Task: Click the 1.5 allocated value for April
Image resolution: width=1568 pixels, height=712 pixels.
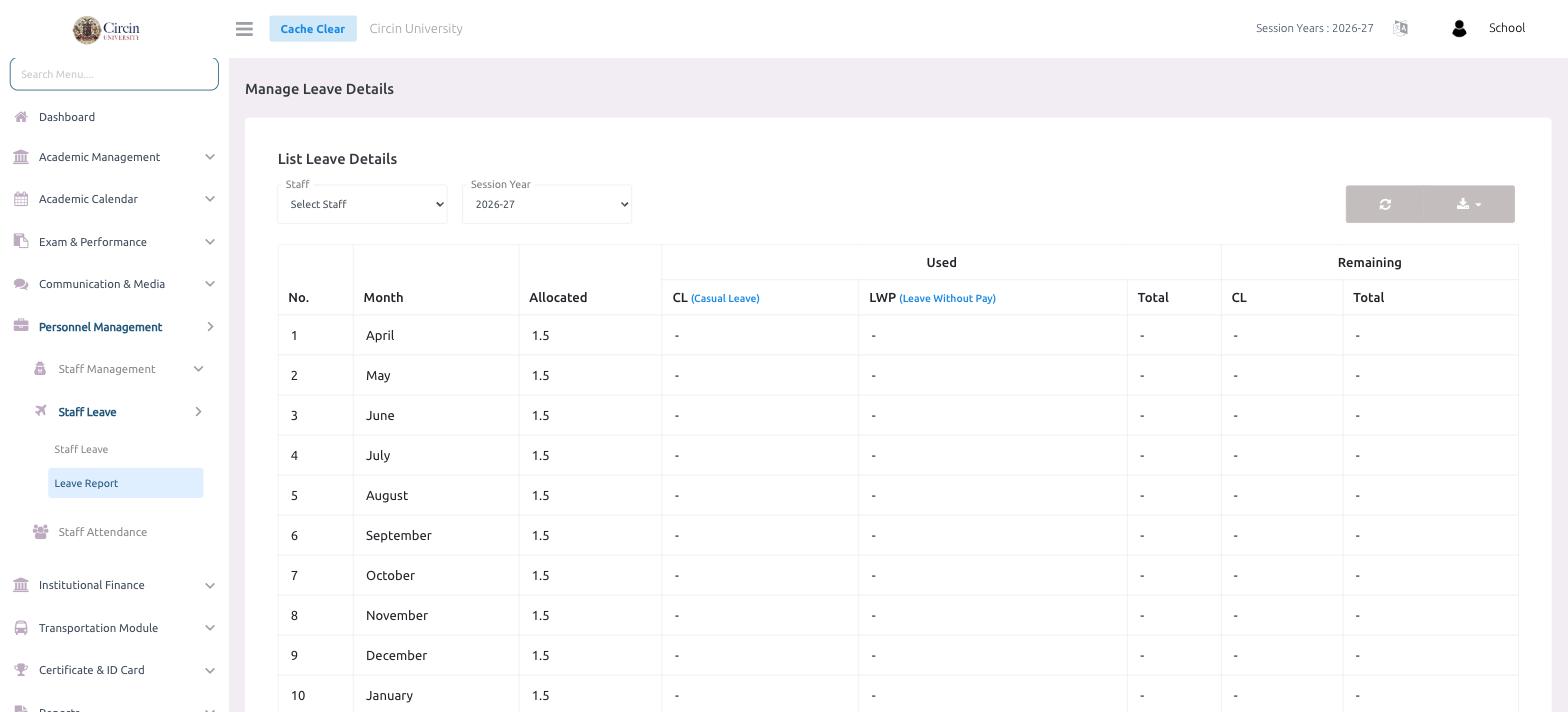Action: click(541, 335)
